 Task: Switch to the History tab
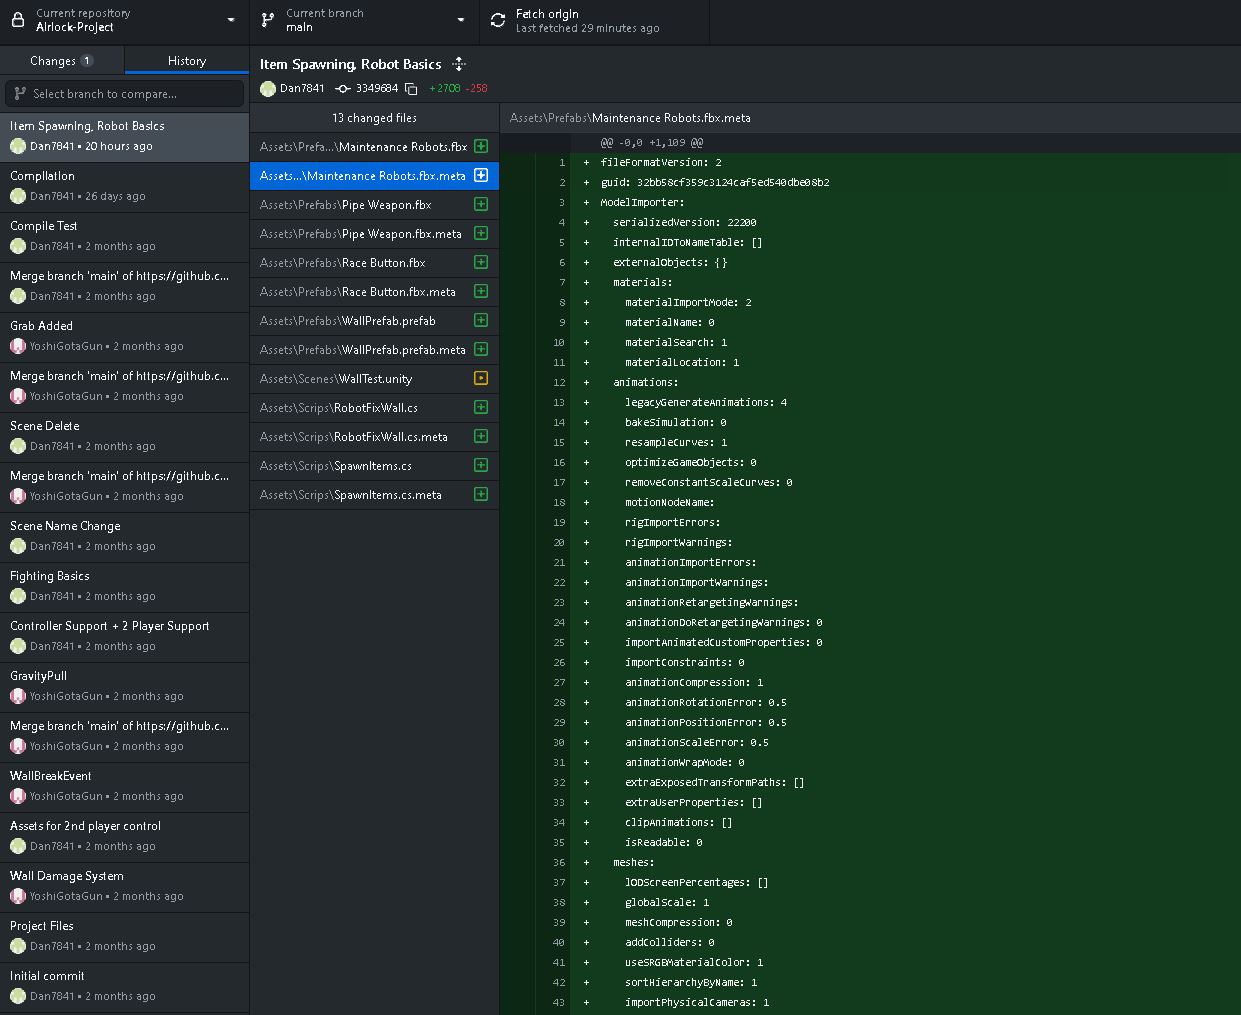[187, 61]
